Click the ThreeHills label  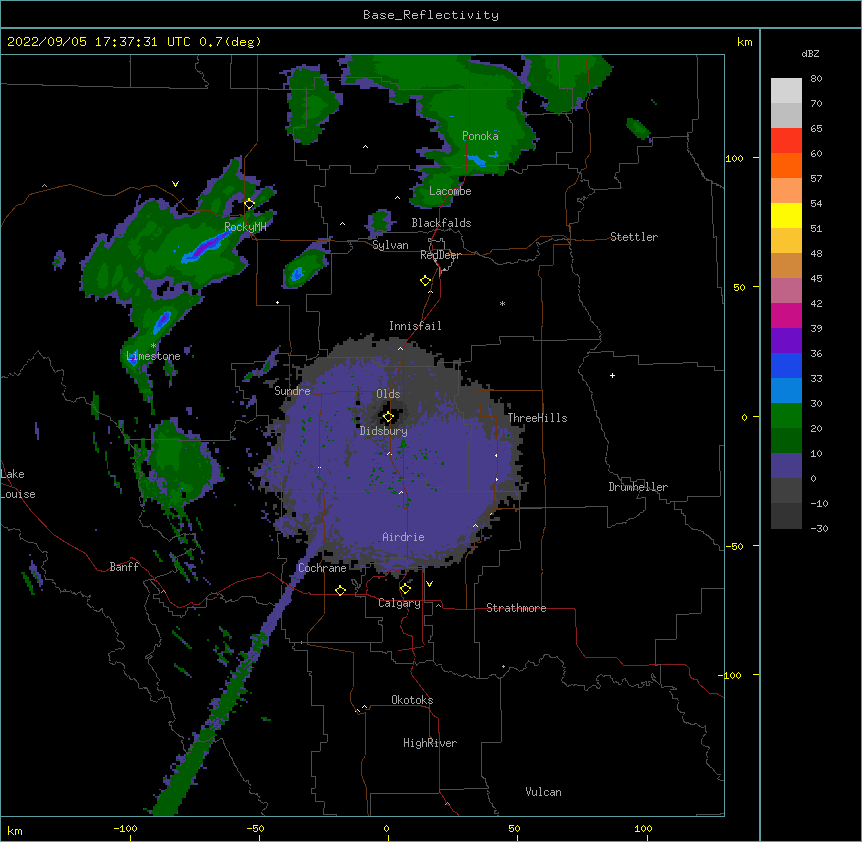(x=537, y=418)
